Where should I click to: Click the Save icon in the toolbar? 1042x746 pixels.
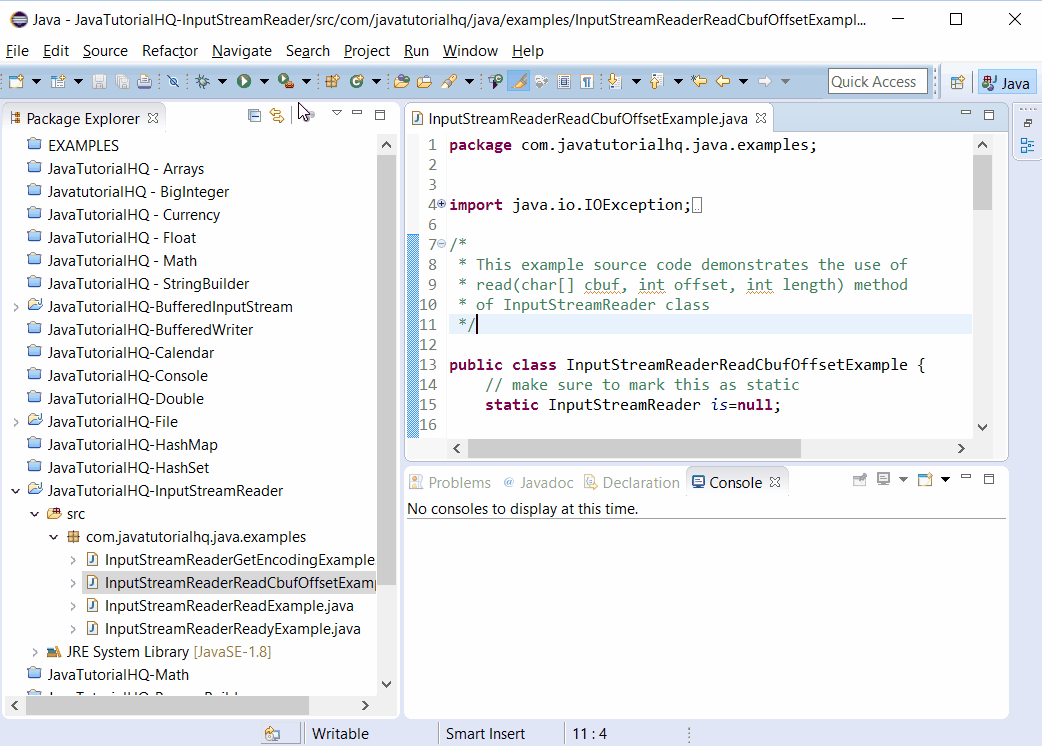(x=100, y=81)
